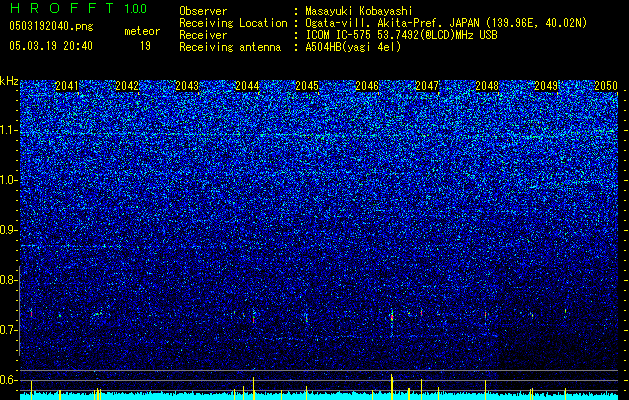629x400 pixels.
Task: Click the Receiving Location label
Action: click(233, 23)
